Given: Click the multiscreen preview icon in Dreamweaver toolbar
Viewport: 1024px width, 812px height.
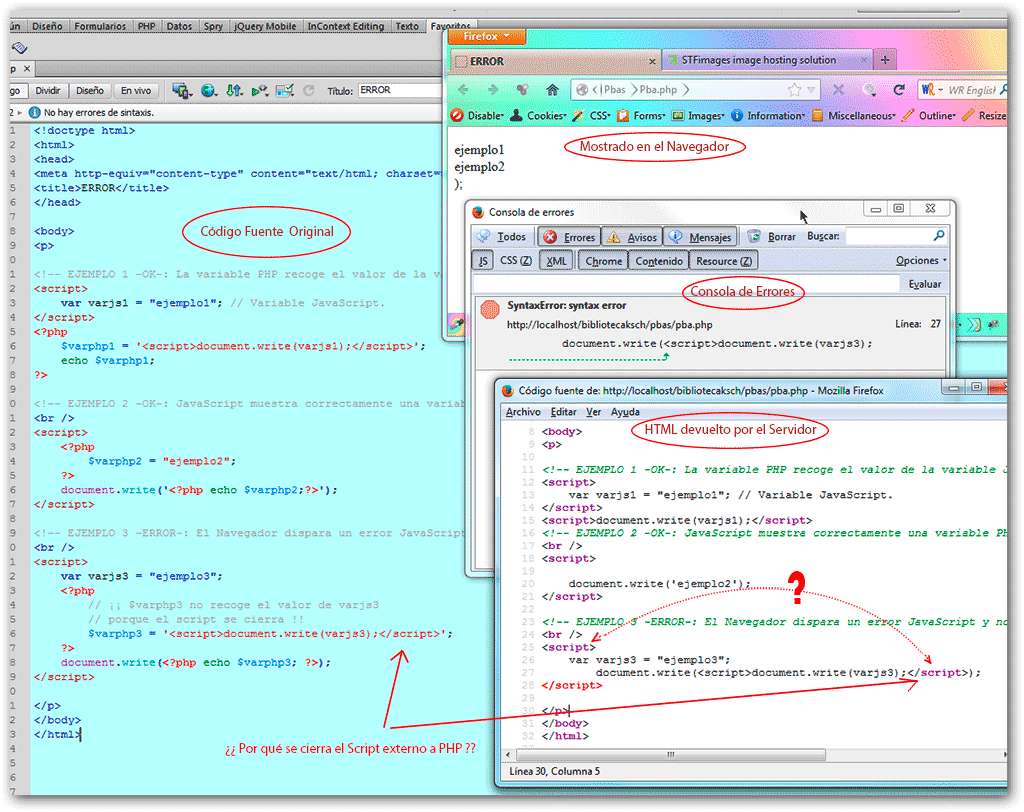Looking at the screenshot, I should tap(182, 91).
